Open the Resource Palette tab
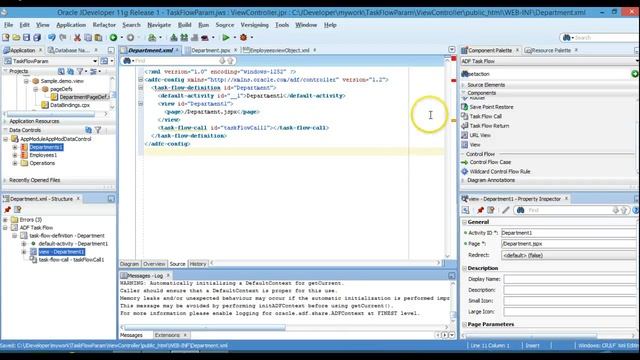This screenshot has width=640, height=360. [551, 50]
